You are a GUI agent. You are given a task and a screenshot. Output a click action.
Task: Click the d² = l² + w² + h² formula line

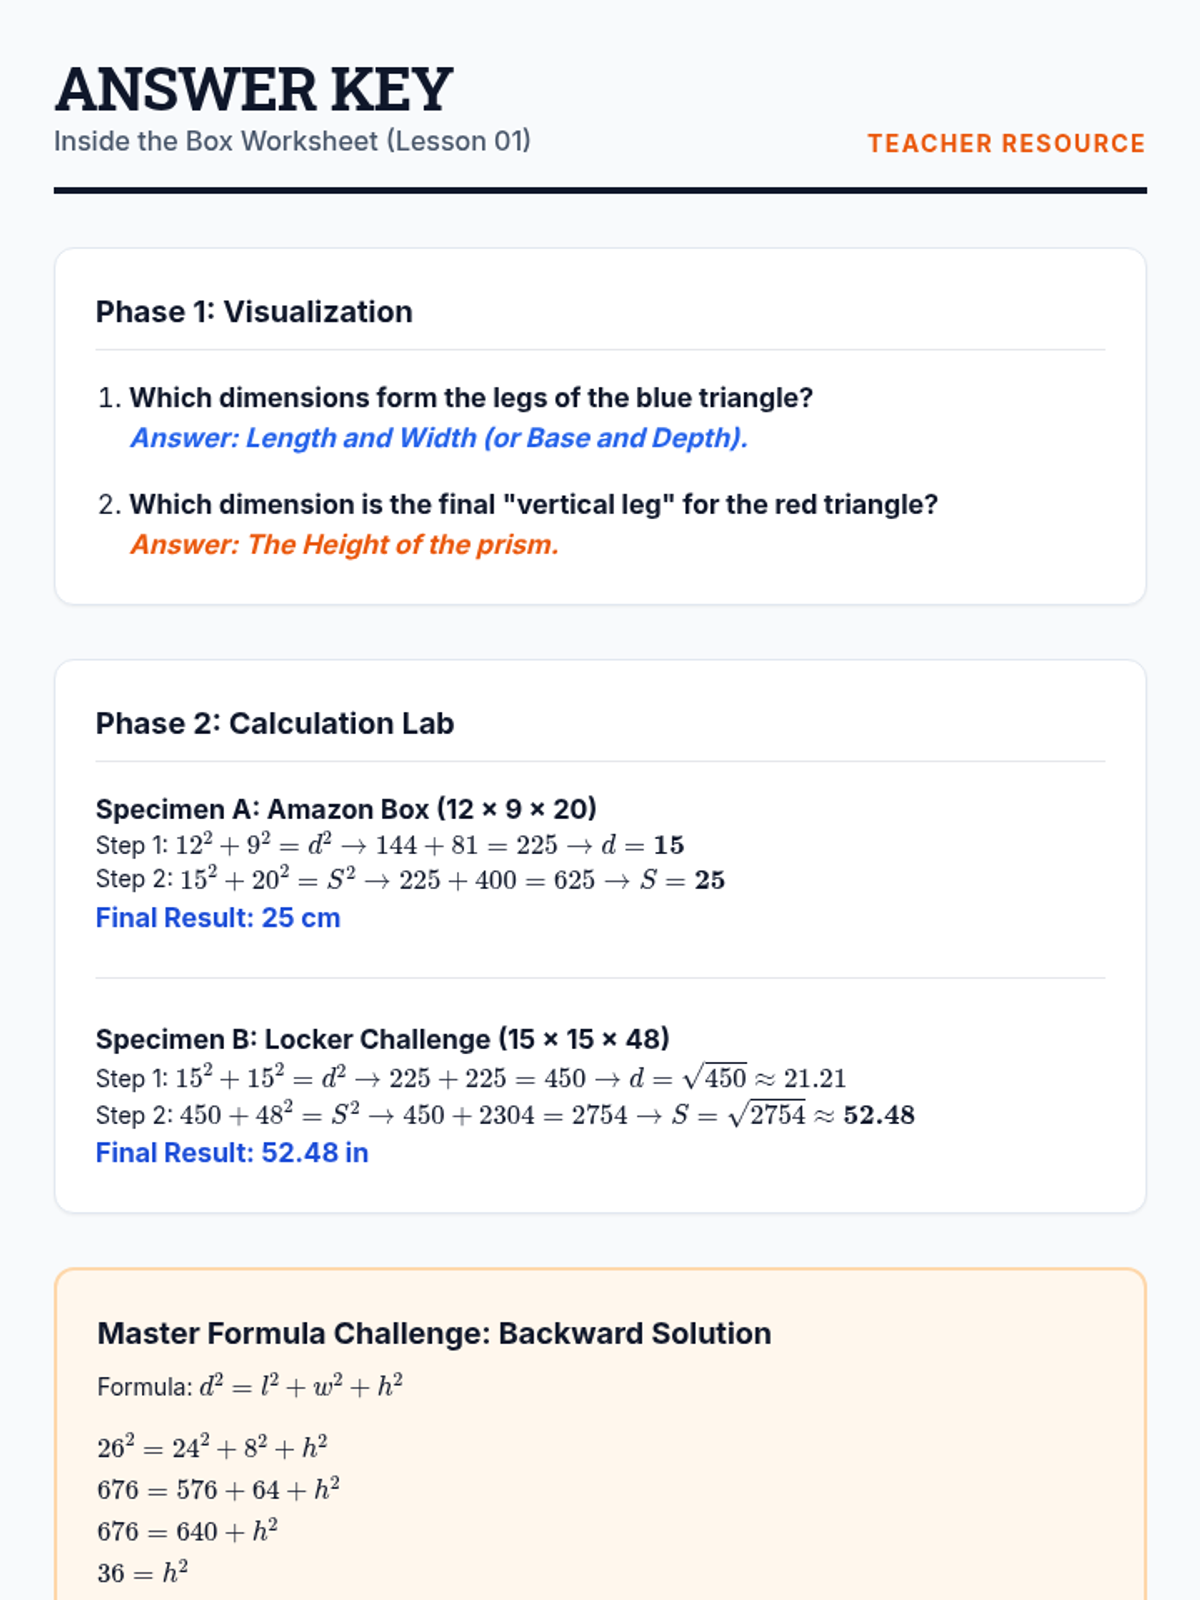[250, 1387]
